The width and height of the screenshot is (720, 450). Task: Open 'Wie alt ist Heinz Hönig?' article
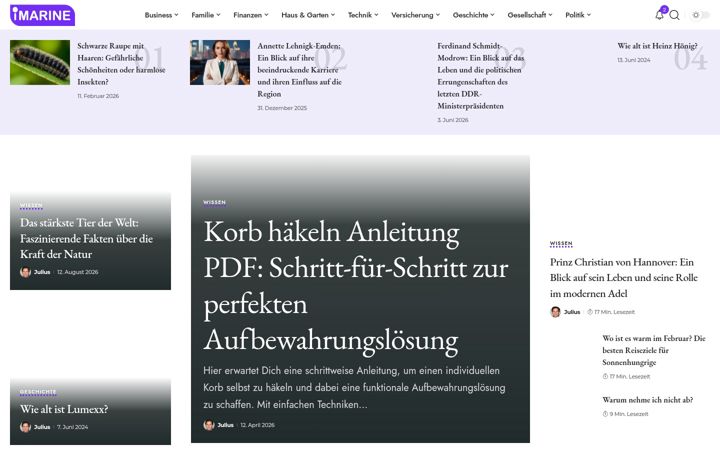click(657, 46)
